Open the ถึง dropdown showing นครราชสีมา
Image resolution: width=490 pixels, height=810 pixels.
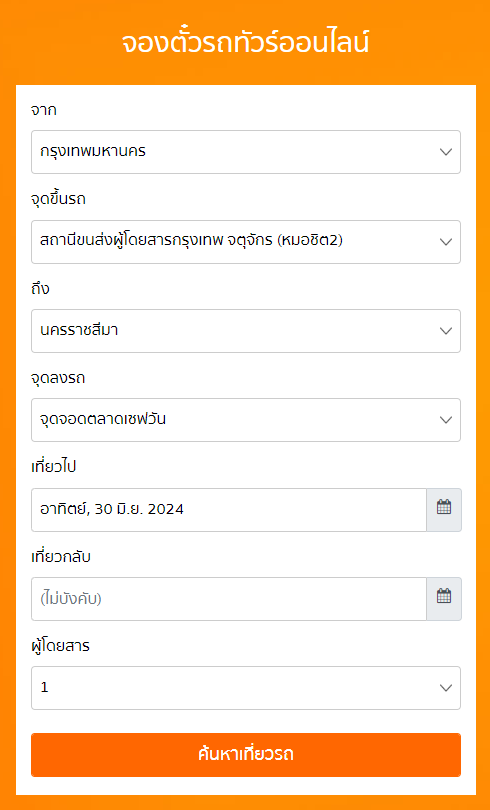(x=246, y=331)
